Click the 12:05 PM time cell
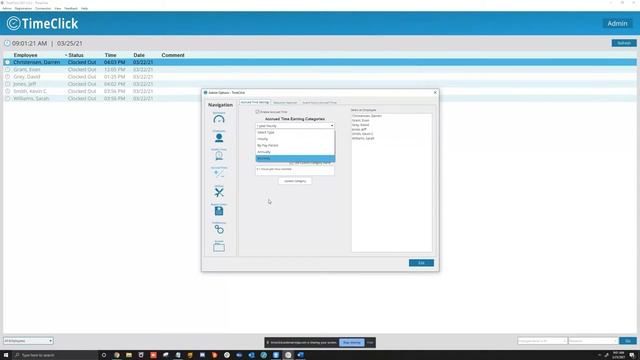This screenshot has height=360, width=640. 115,69
